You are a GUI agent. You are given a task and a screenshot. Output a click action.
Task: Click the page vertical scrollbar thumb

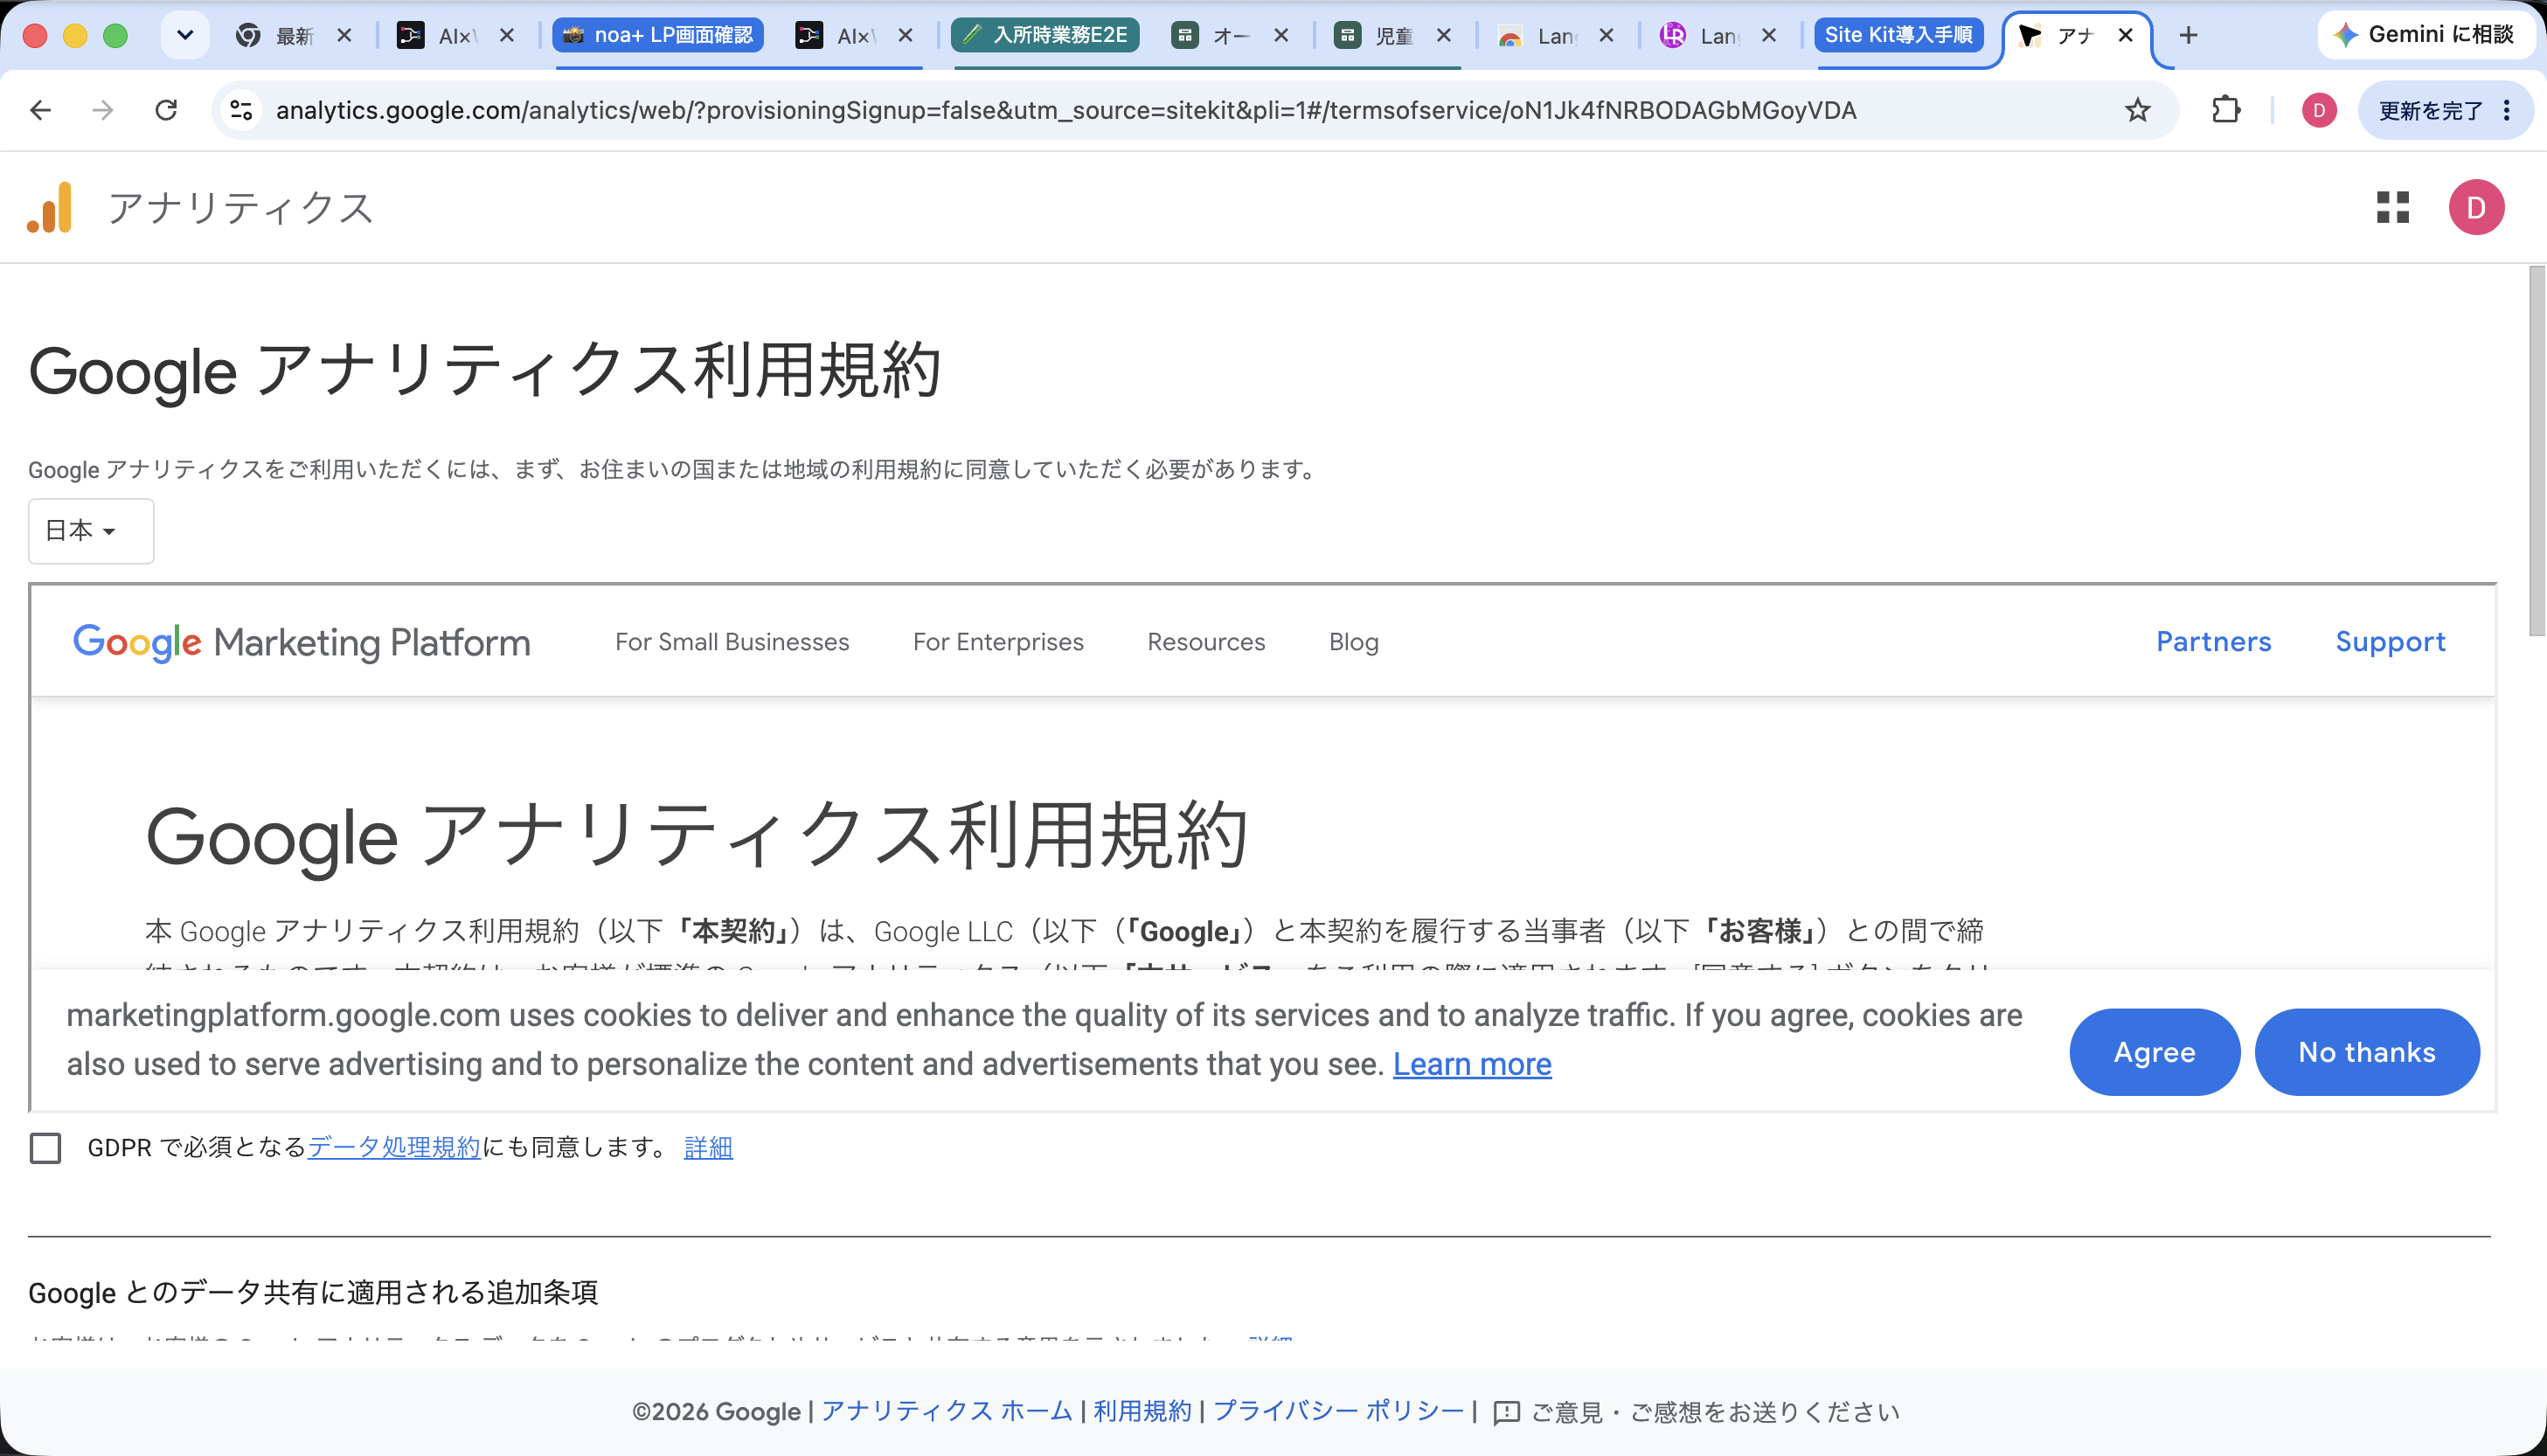2536,450
